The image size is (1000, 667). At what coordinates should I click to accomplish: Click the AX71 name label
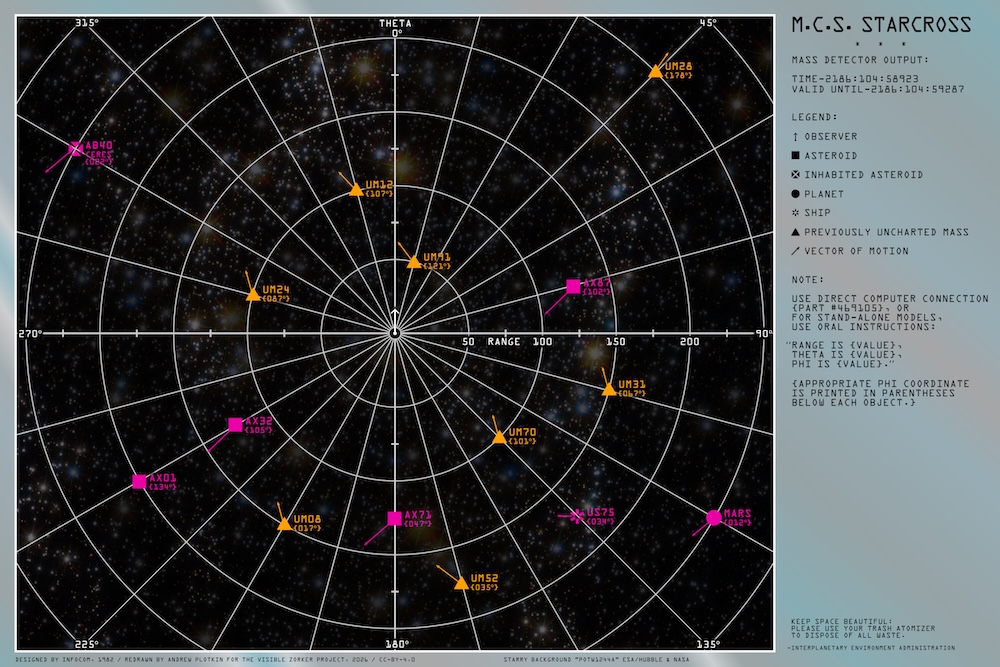pyautogui.click(x=418, y=515)
